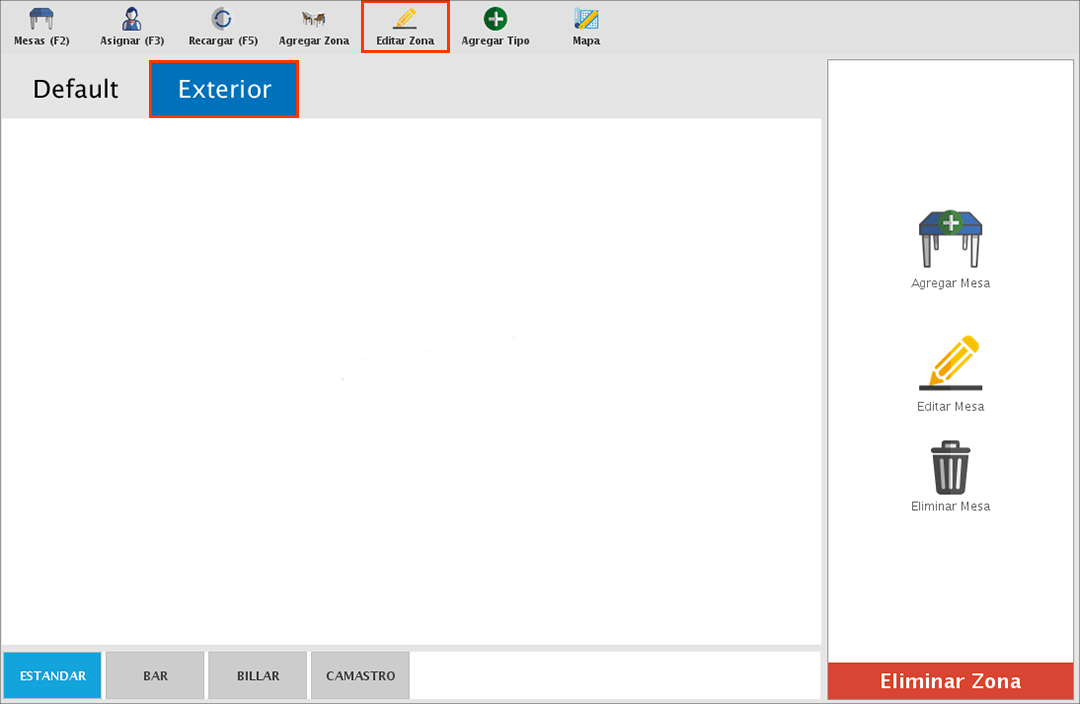The image size is (1080, 704).
Task: Click the Eliminar Mesa trash can icon
Action: (x=950, y=467)
